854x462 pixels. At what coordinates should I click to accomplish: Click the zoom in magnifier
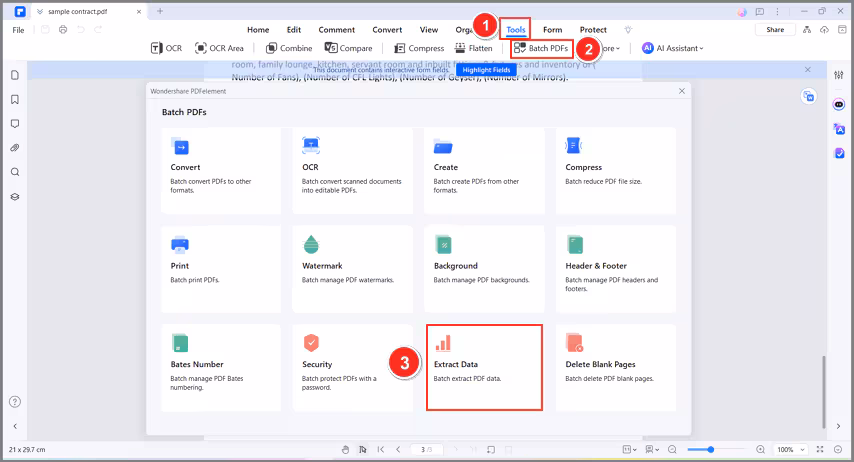tap(760, 449)
